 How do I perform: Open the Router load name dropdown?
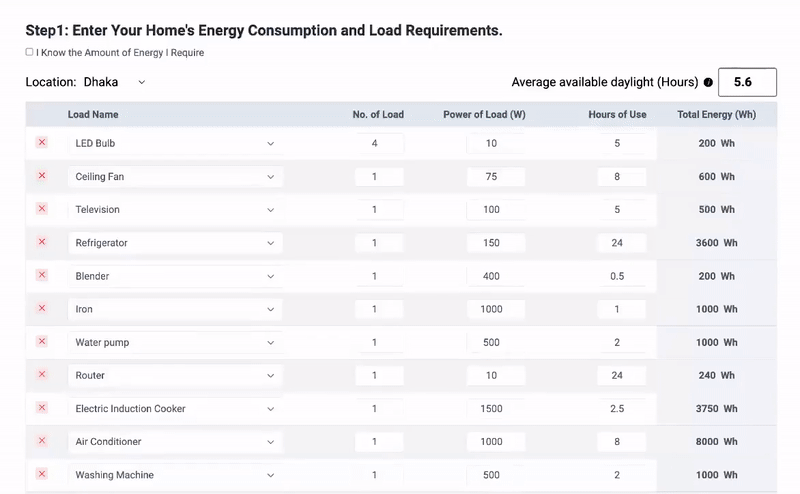(x=175, y=376)
